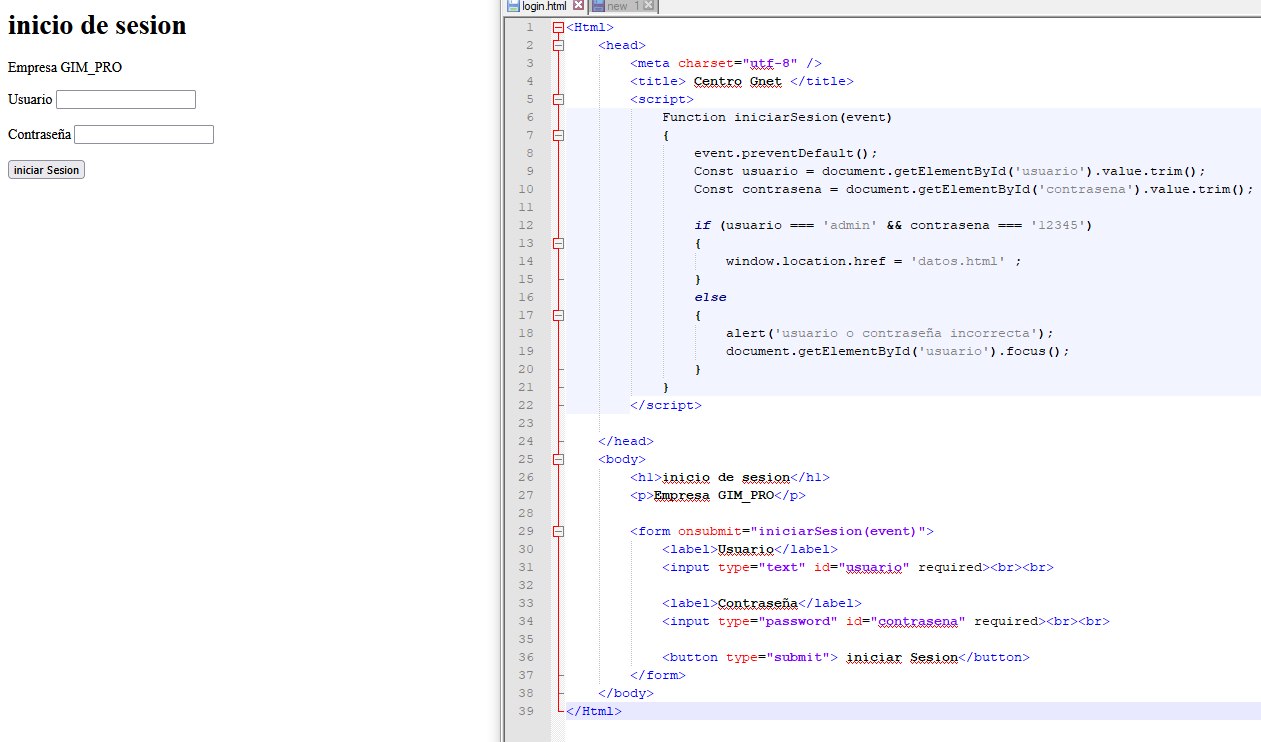Click line number 39 in the gutter

[527, 712]
